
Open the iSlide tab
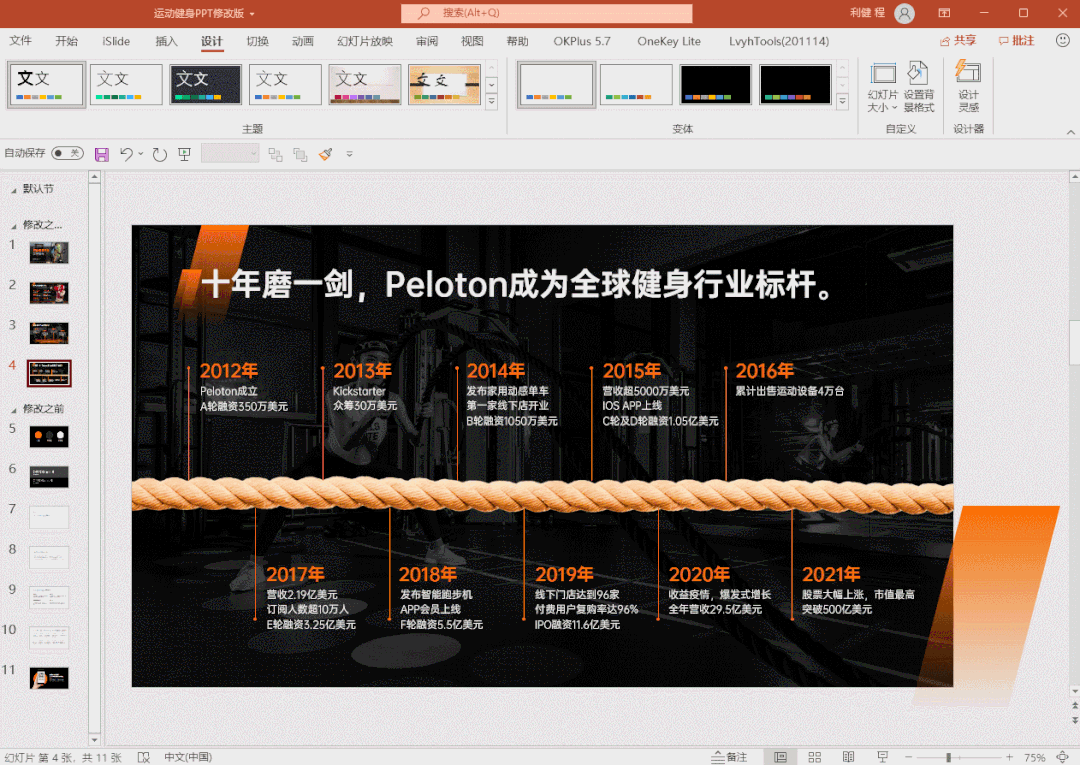(116, 41)
